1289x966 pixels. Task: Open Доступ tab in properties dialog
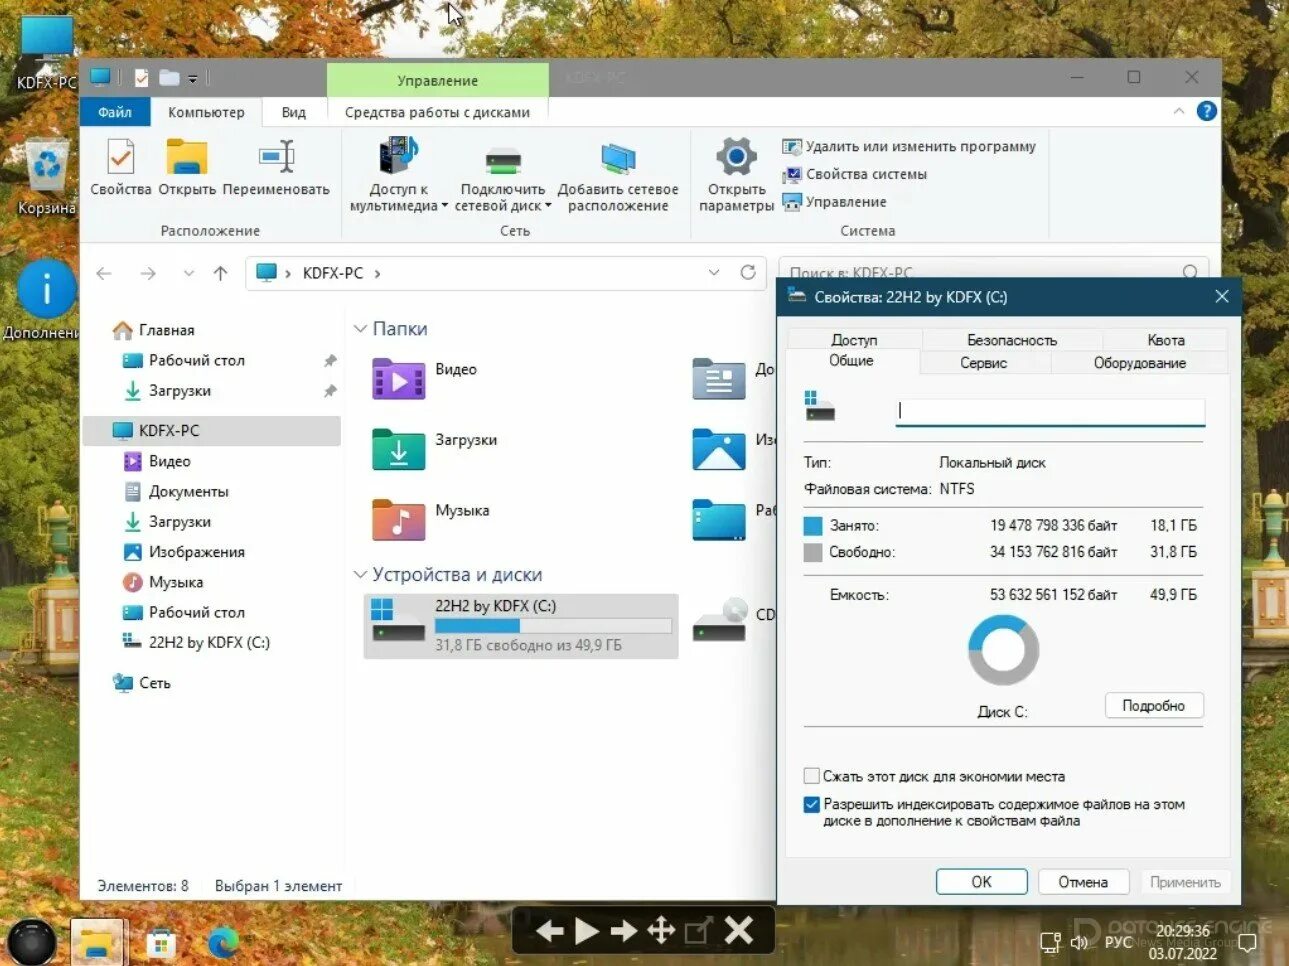click(x=854, y=340)
